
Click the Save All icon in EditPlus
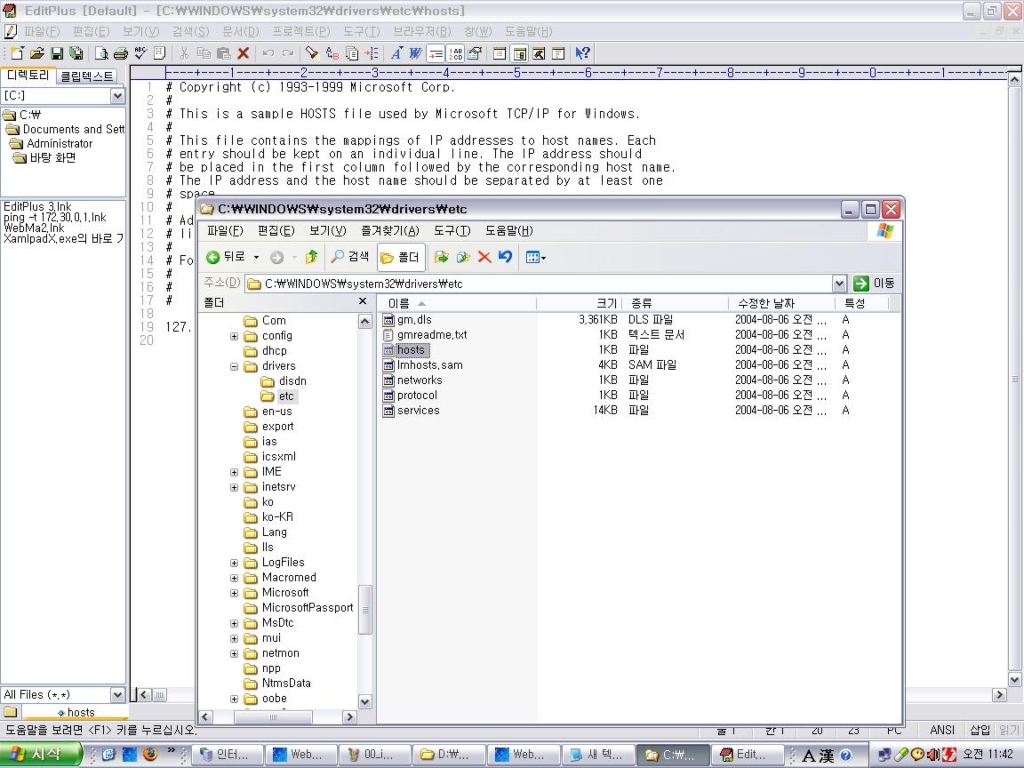76,54
